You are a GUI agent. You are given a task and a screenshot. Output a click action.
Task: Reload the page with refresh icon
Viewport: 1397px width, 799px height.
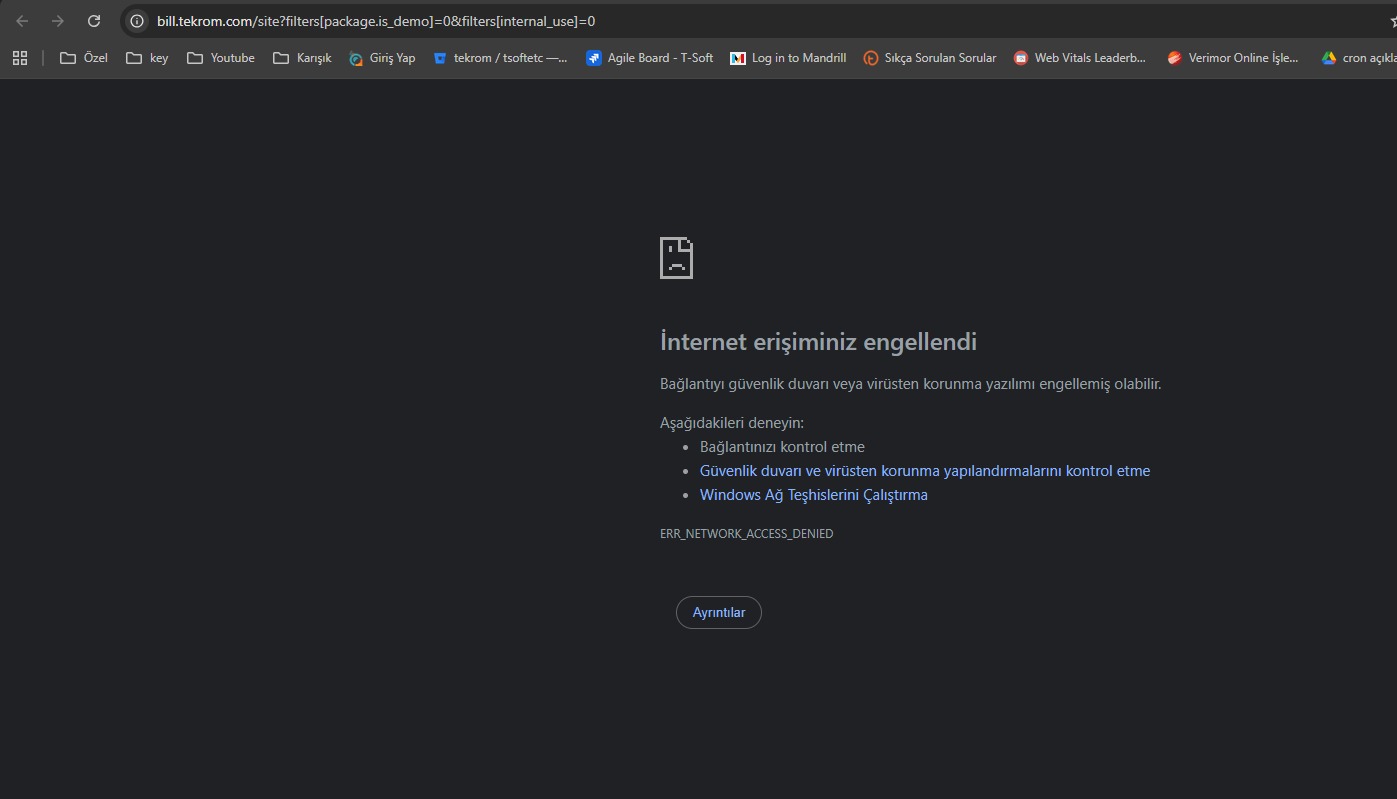[94, 21]
